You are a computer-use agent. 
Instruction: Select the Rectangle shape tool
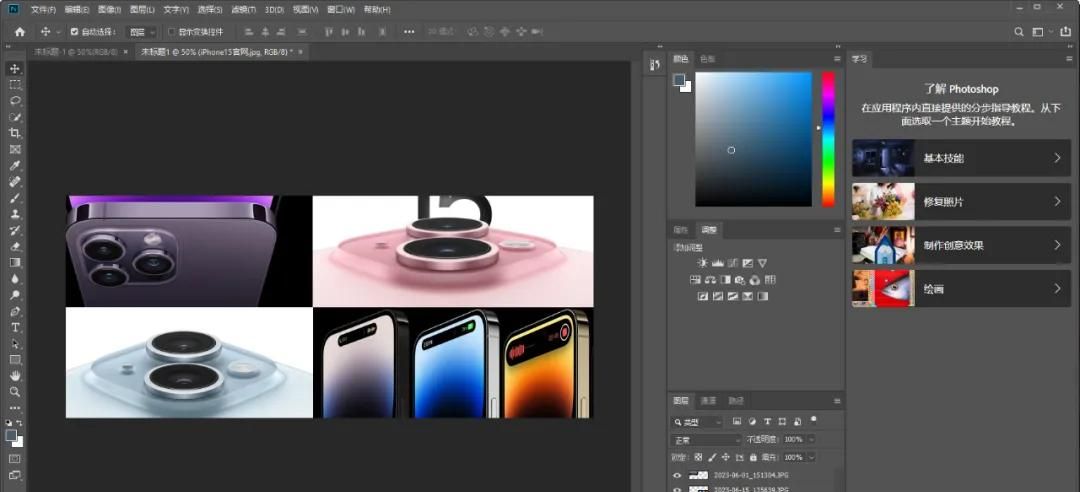14,360
